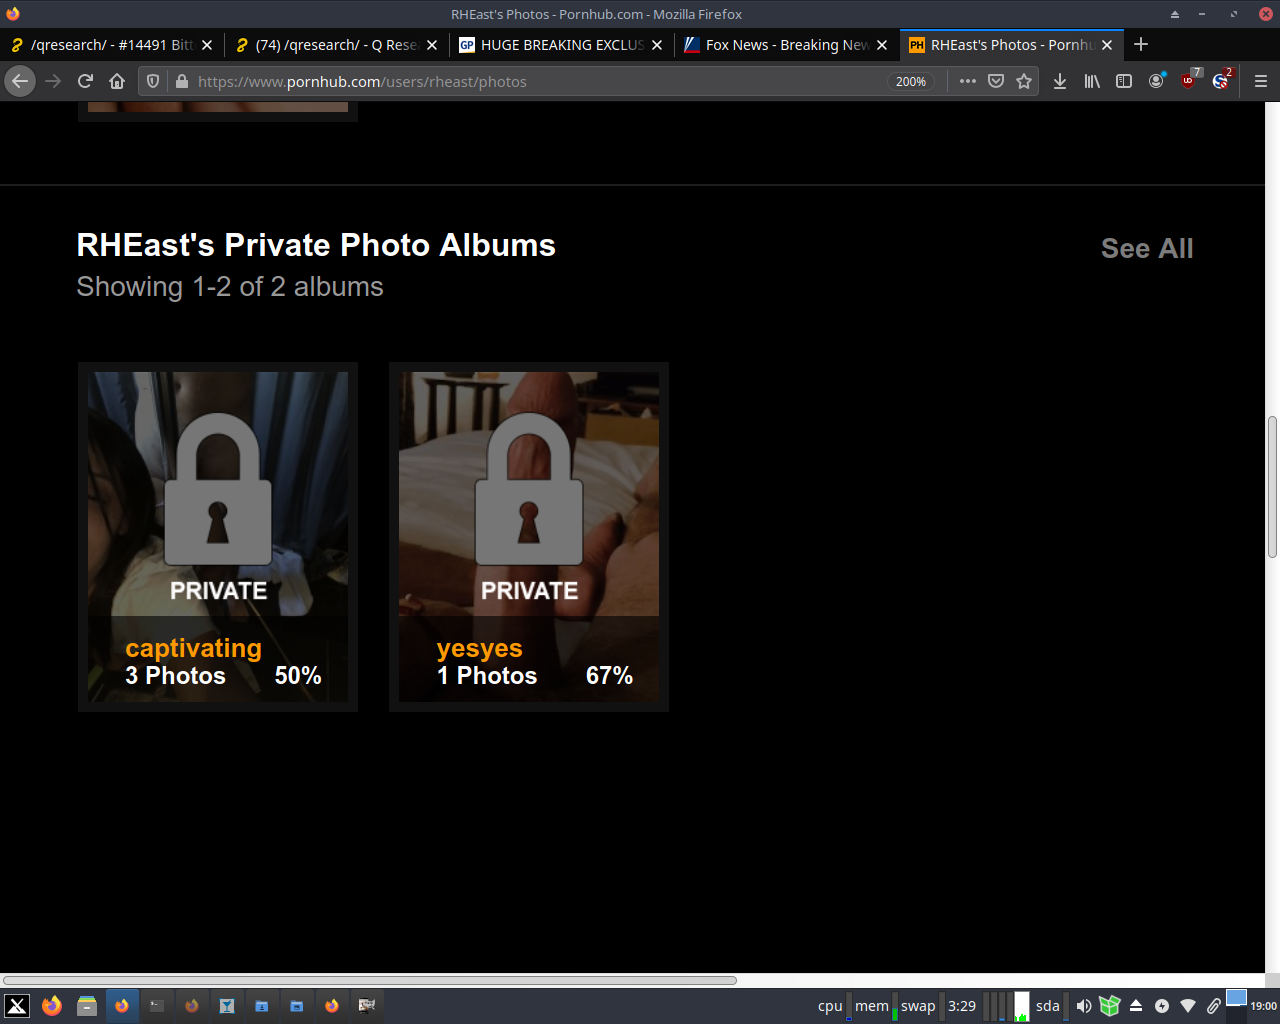Viewport: 1280px width, 1024px height.
Task: Reload the current page
Action: [85, 81]
